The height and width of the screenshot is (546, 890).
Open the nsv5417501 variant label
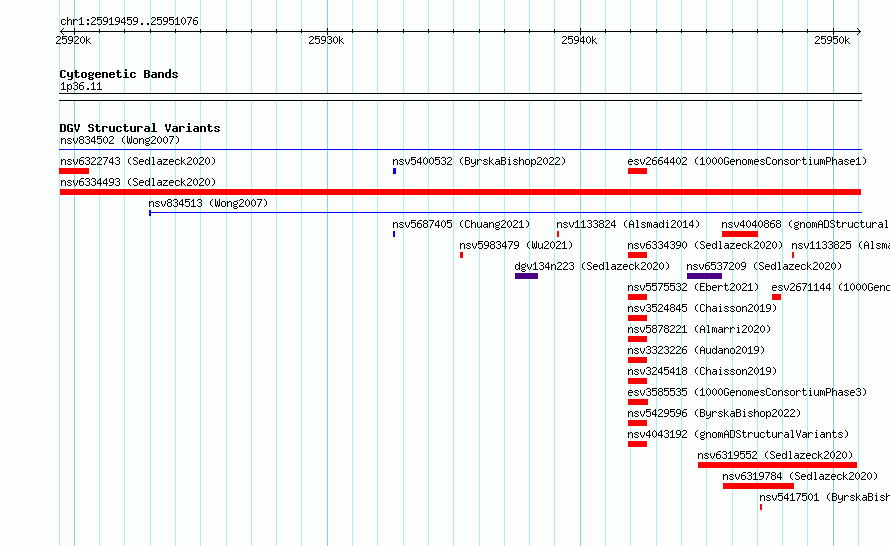(x=824, y=497)
